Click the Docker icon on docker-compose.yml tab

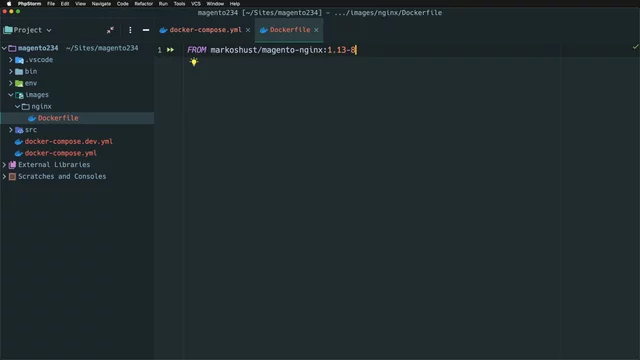pyautogui.click(x=163, y=30)
